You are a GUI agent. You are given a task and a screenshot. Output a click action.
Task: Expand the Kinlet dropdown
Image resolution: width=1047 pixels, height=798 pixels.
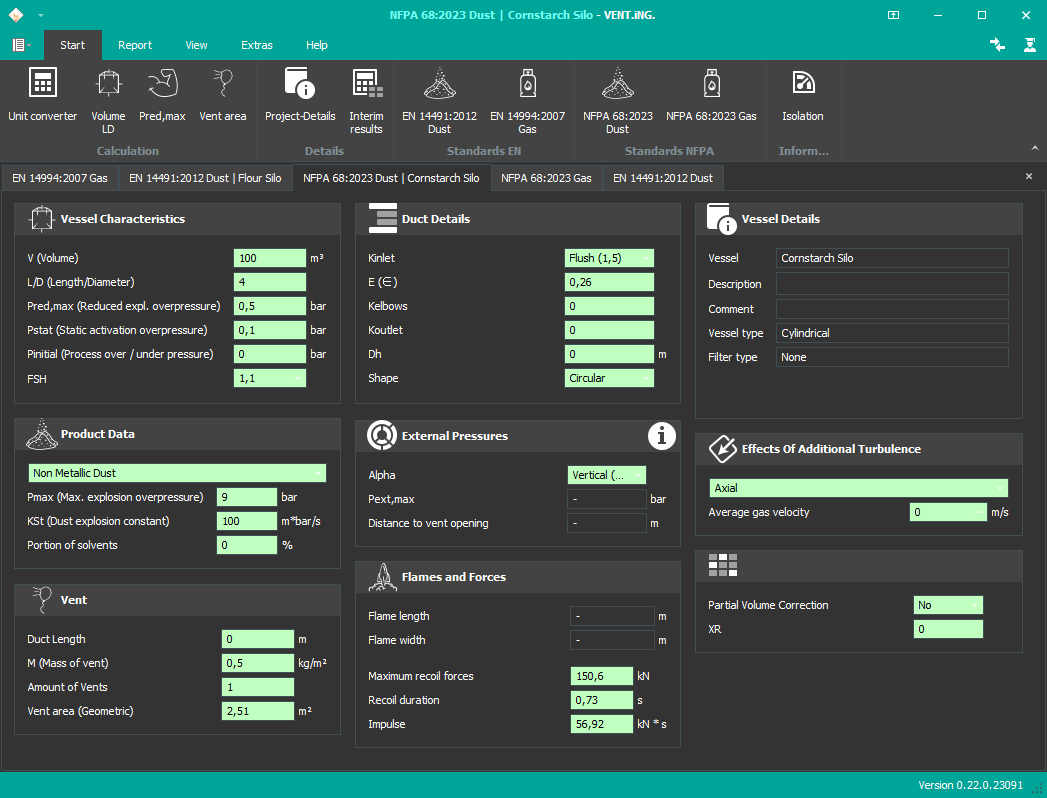pos(645,258)
